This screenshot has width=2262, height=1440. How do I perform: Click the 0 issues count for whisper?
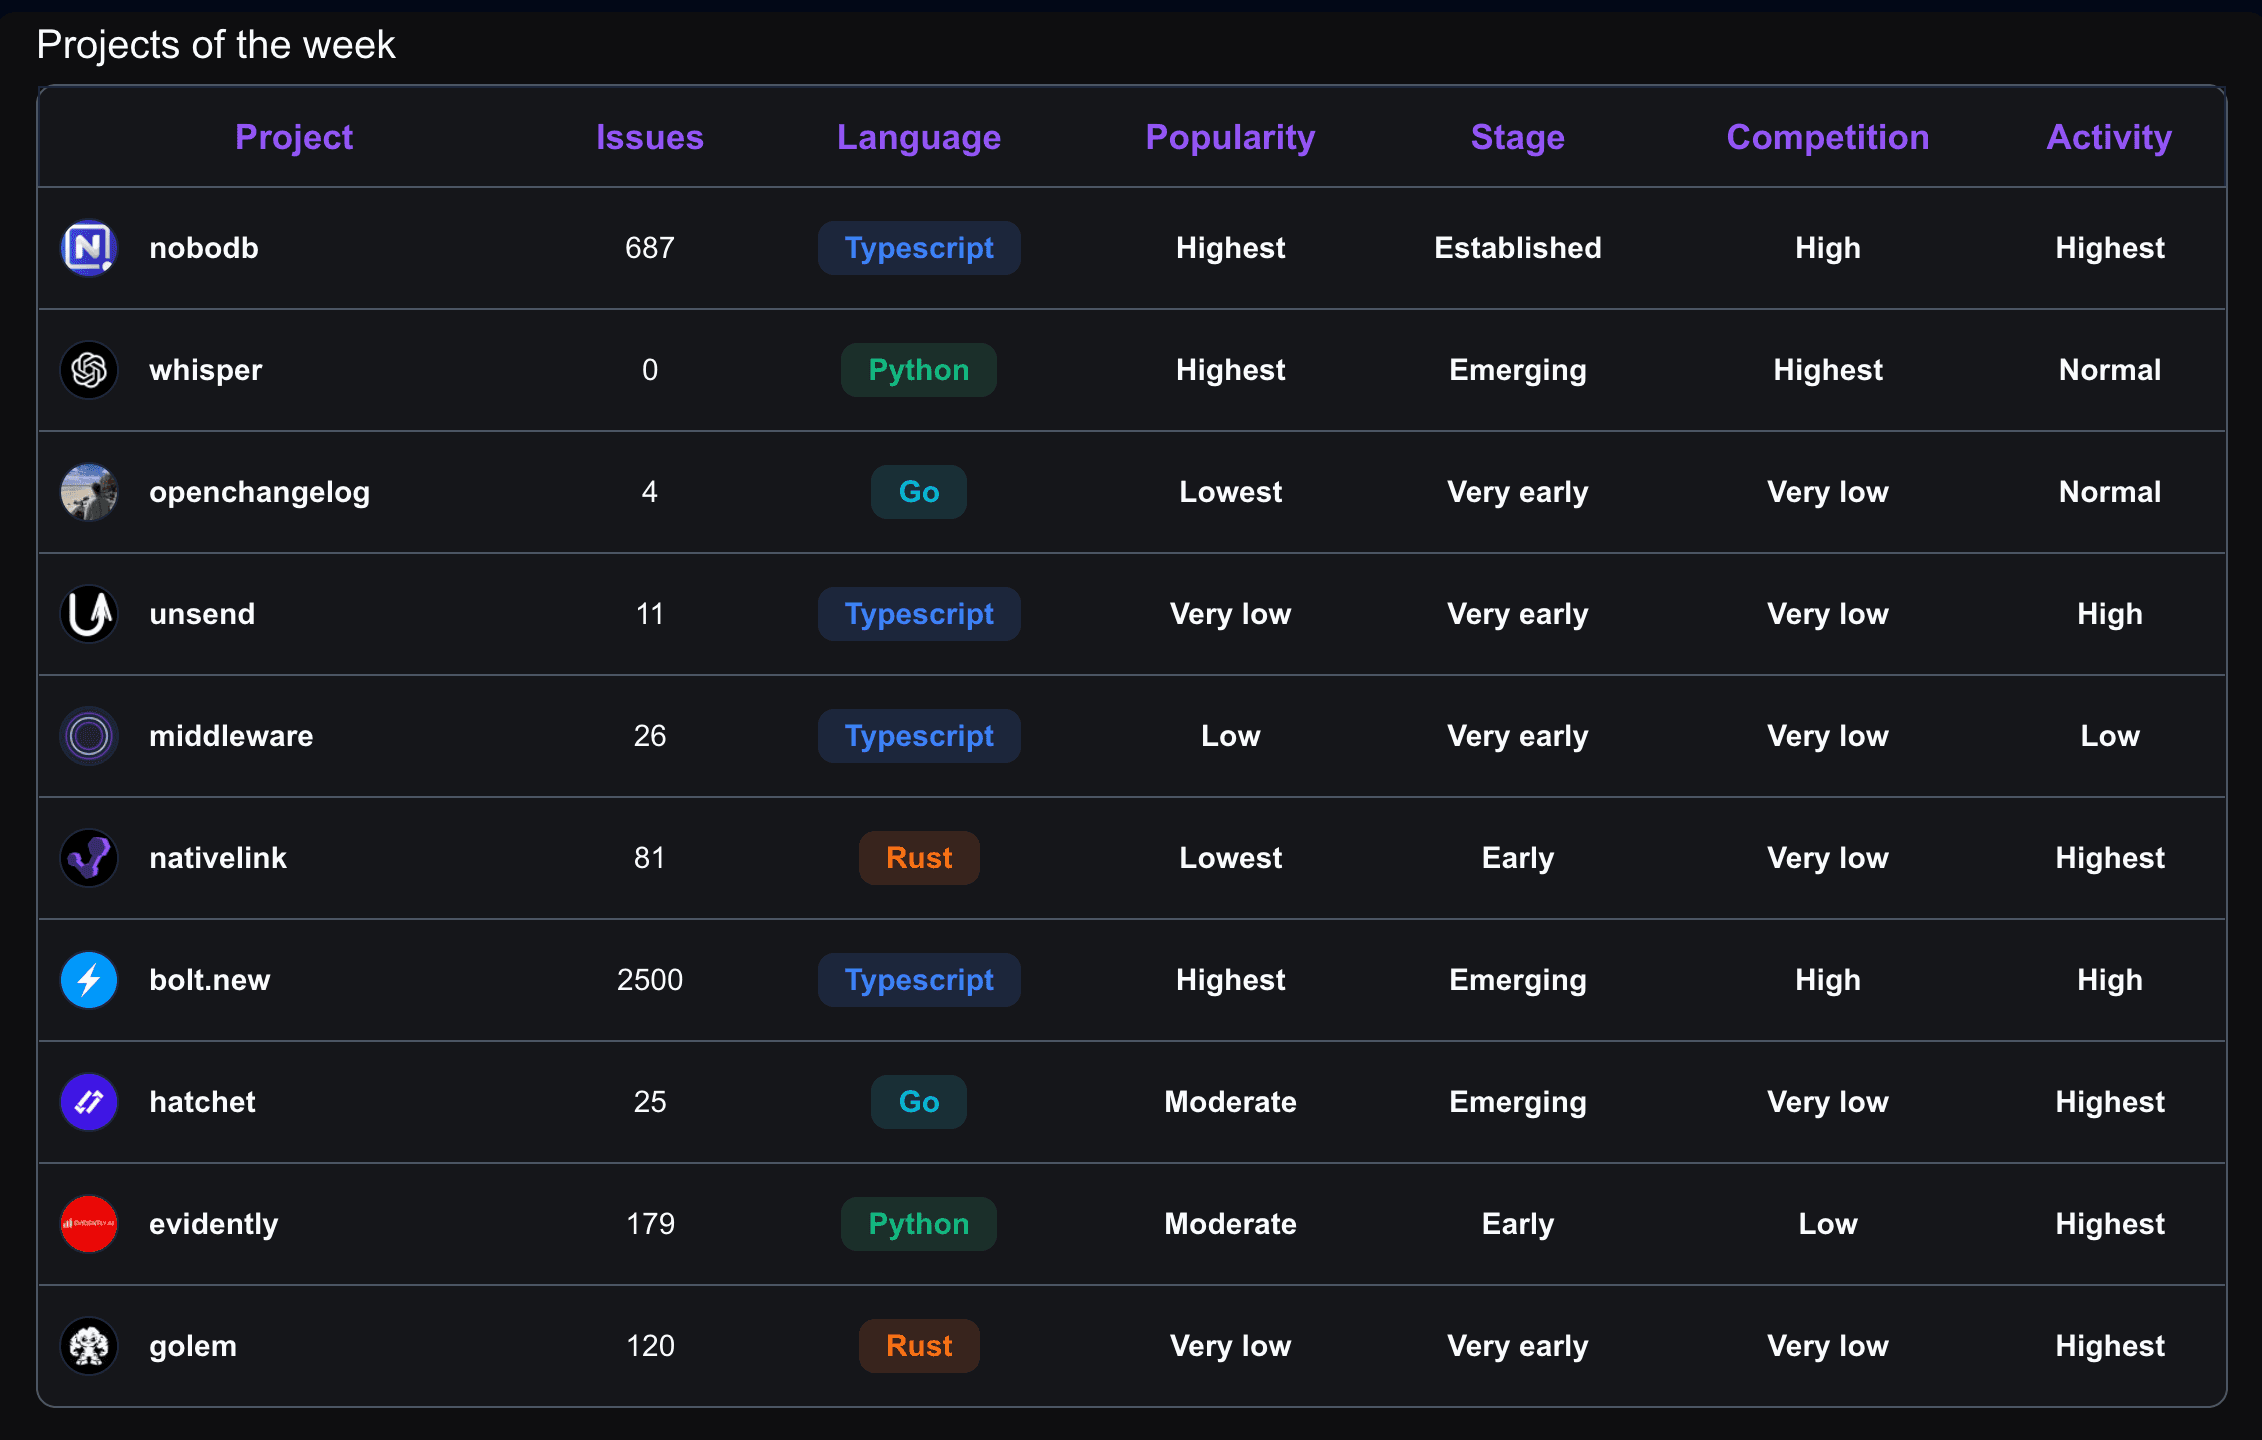[x=650, y=370]
